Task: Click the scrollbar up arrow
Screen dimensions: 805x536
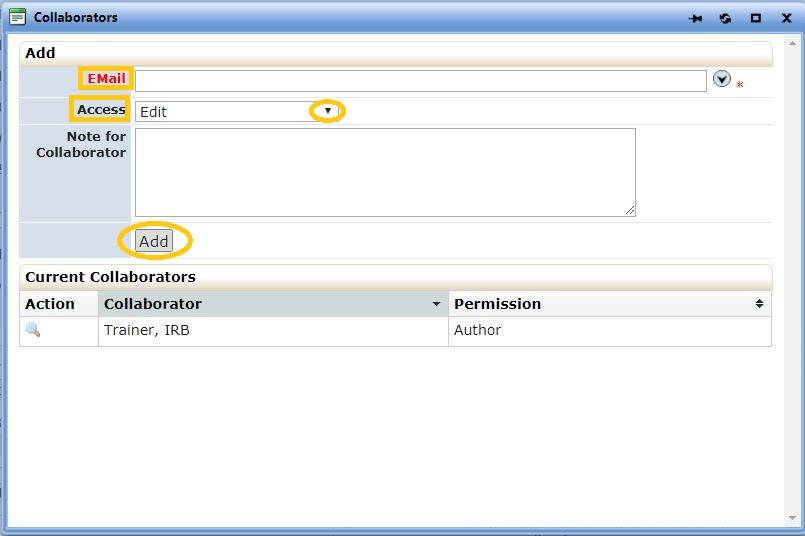Action: 792,44
